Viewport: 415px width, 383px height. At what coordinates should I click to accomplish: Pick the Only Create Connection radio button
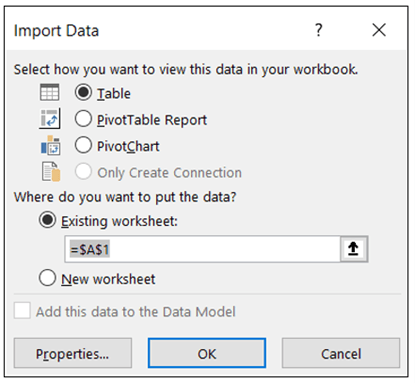click(83, 171)
